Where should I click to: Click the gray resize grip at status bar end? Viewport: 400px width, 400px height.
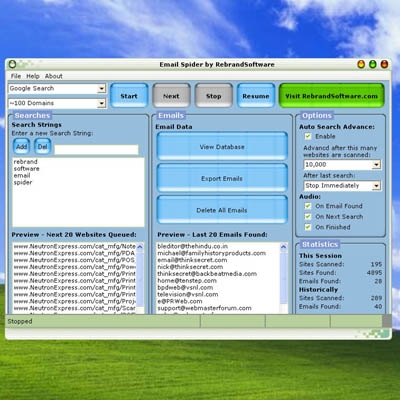(387, 321)
